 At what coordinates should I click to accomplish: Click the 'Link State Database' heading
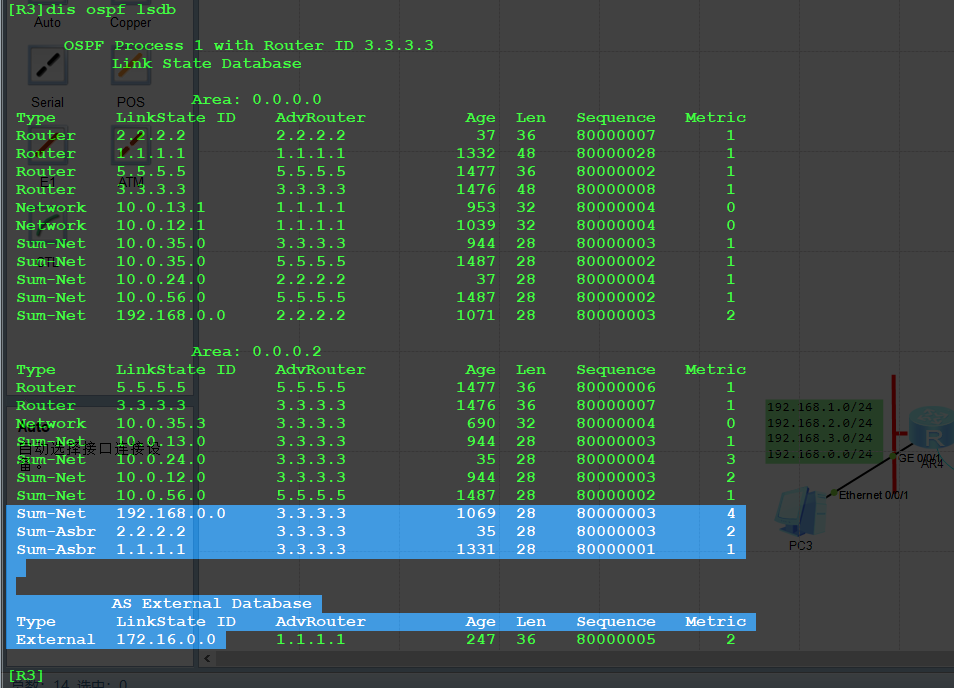point(206,64)
